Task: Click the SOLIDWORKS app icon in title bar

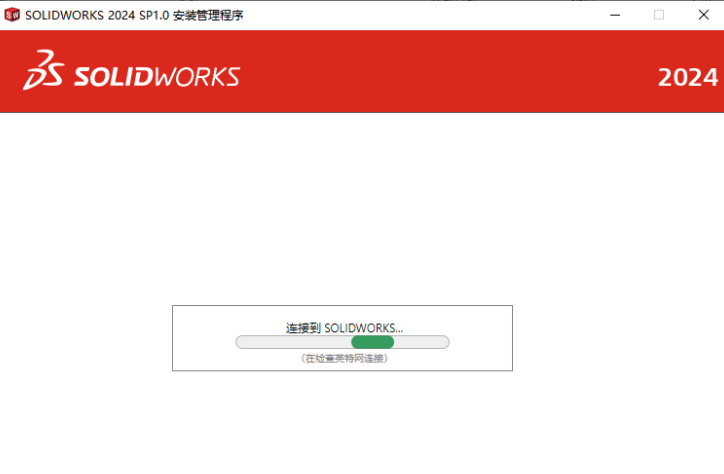Action: click(12, 15)
